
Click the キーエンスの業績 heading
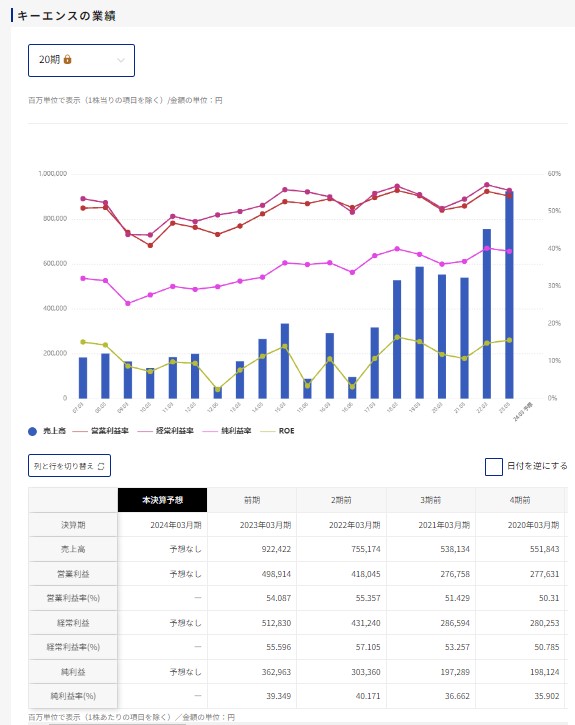66,16
